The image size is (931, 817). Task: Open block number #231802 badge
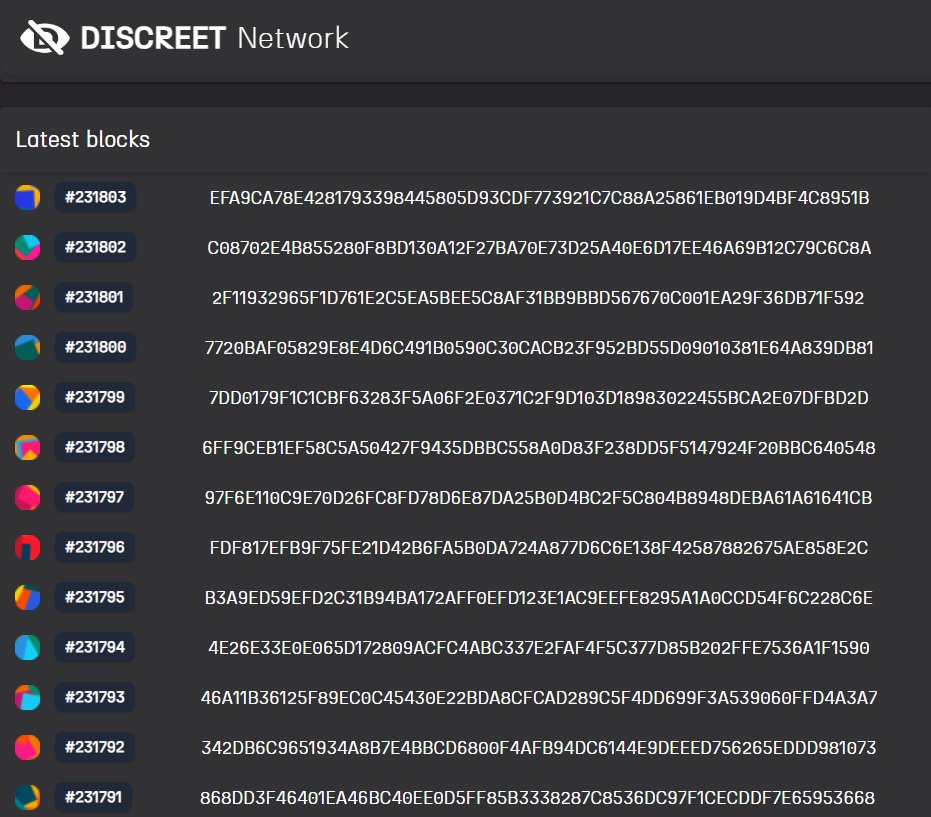tap(95, 247)
